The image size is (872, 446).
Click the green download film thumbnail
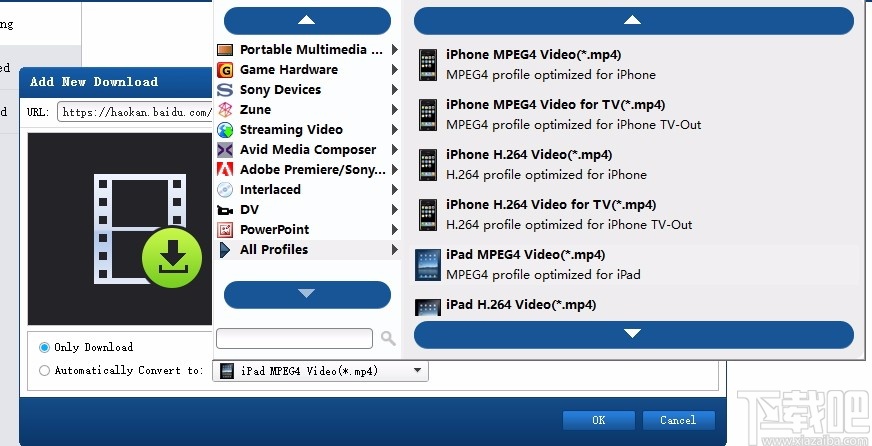coord(148,230)
